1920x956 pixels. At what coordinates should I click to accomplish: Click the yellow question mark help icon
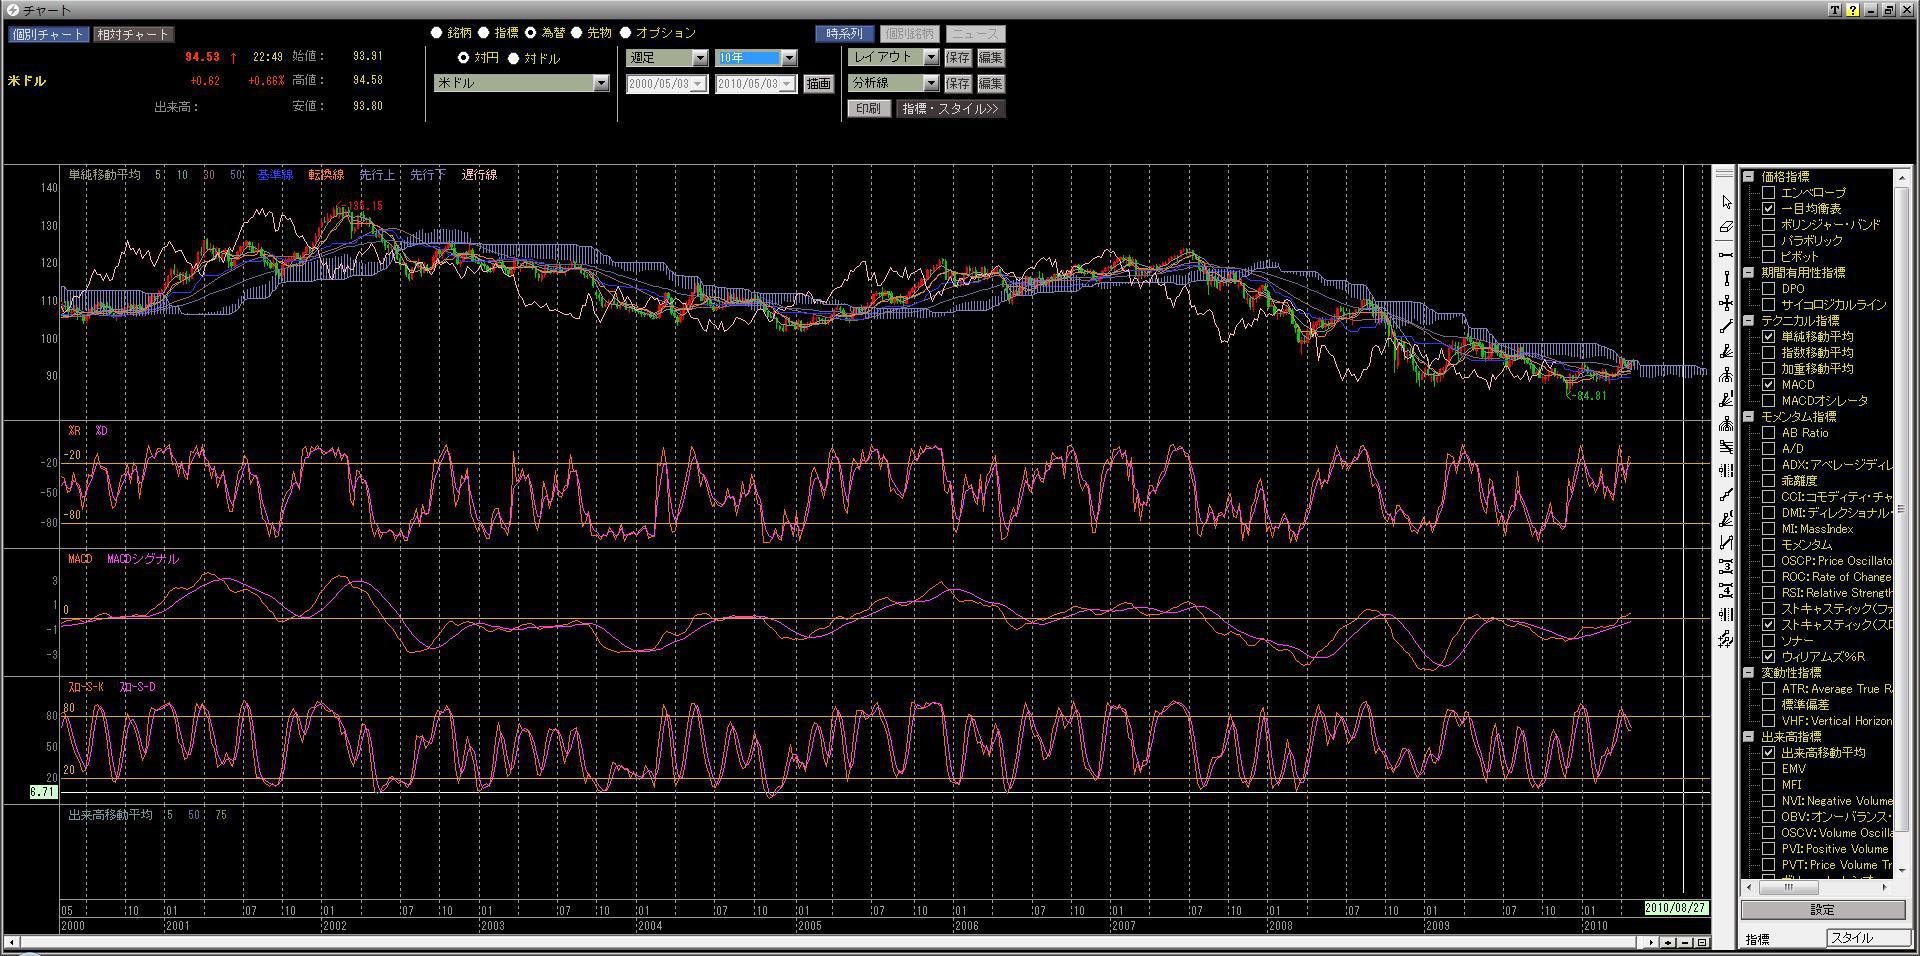1853,10
